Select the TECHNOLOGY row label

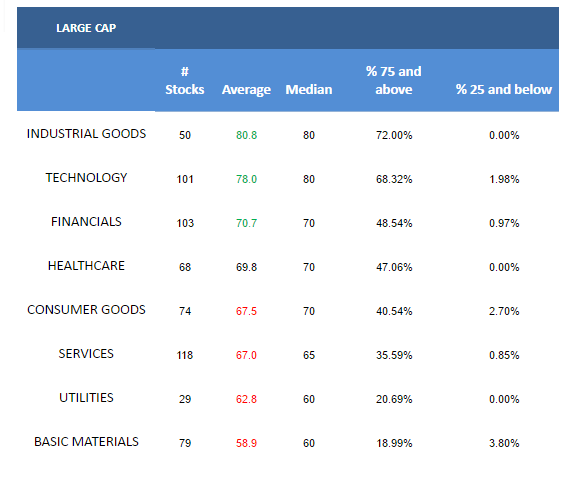pos(86,178)
